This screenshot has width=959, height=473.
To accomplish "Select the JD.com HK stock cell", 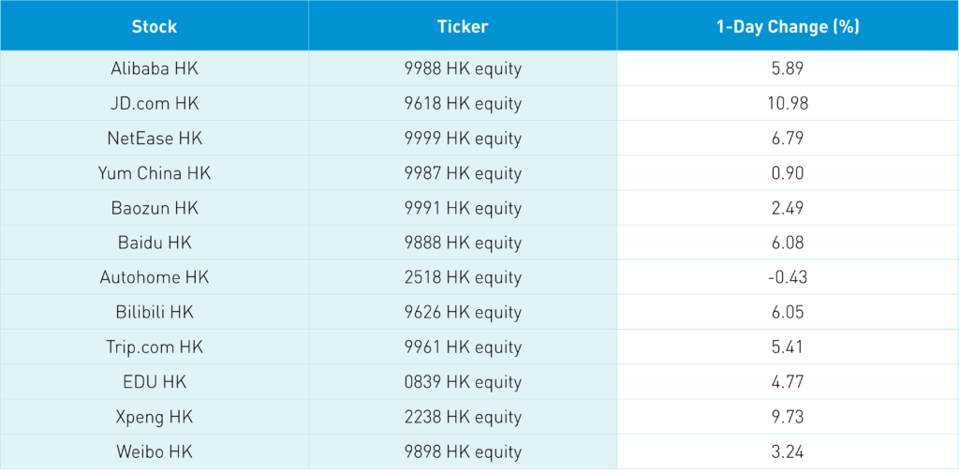I will coord(154,104).
